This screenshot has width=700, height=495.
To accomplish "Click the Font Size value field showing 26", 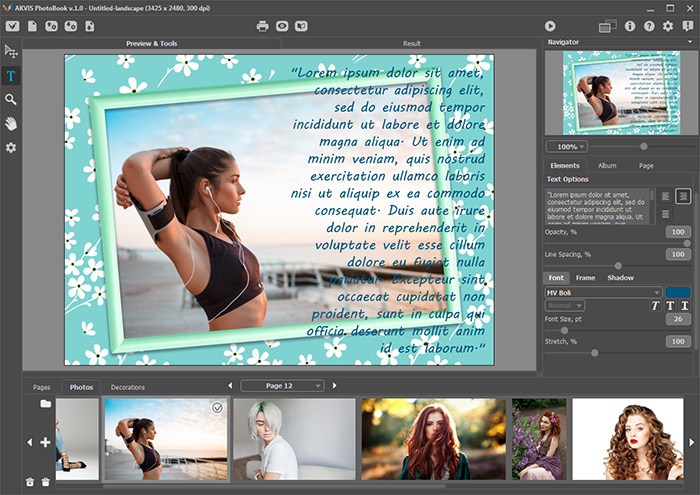I will (x=678, y=319).
